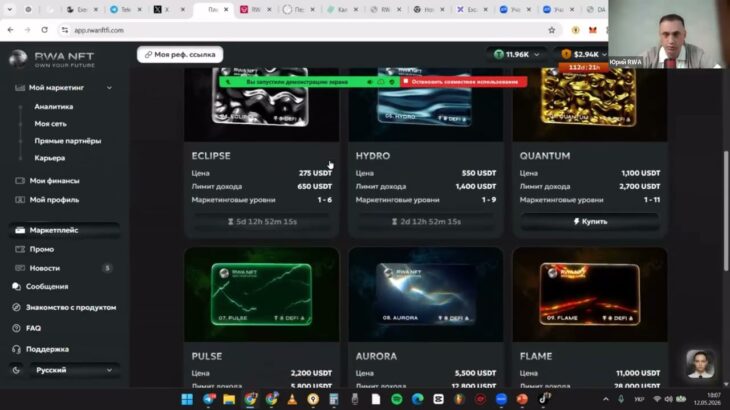Open the taskbar volume control
This screenshot has width=730, height=410.
669,399
